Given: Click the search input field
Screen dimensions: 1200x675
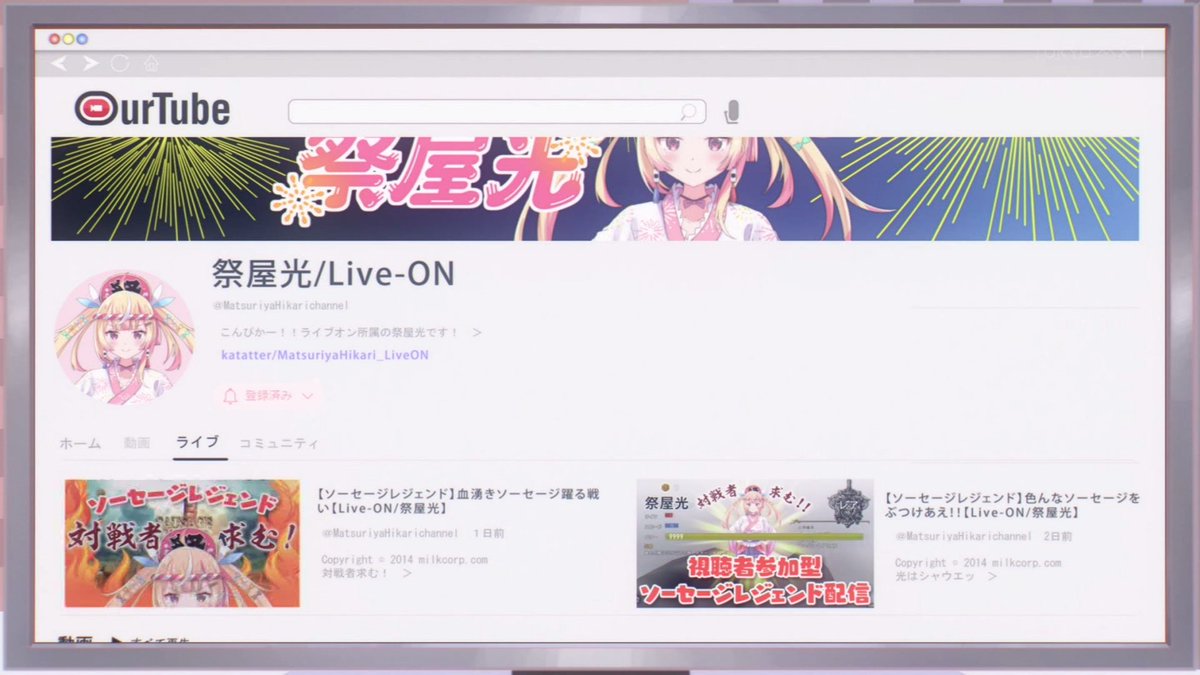Looking at the screenshot, I should (497, 111).
